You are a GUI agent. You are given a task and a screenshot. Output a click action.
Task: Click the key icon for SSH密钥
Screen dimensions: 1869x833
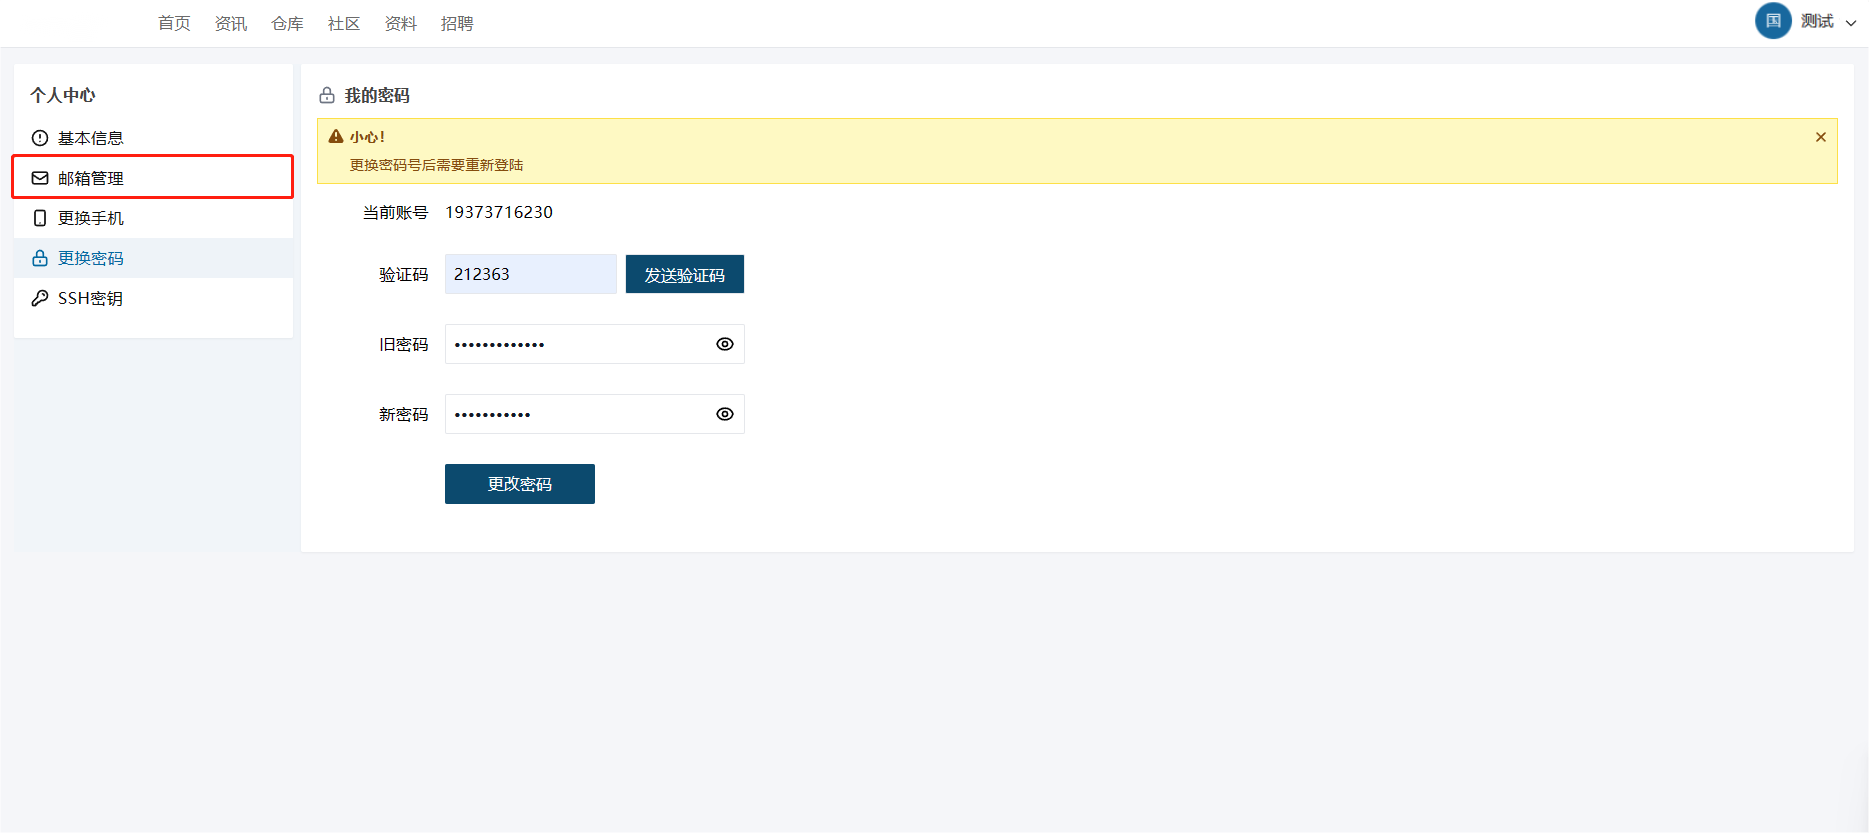(x=40, y=298)
